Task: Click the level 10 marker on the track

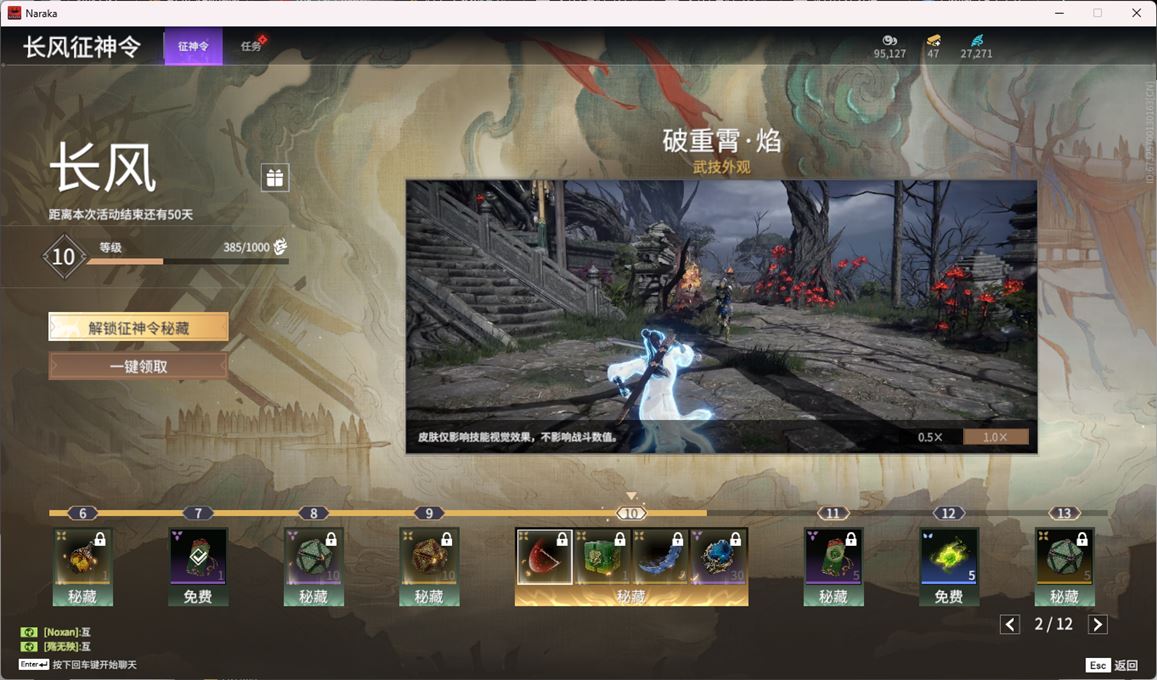Action: pyautogui.click(x=631, y=513)
